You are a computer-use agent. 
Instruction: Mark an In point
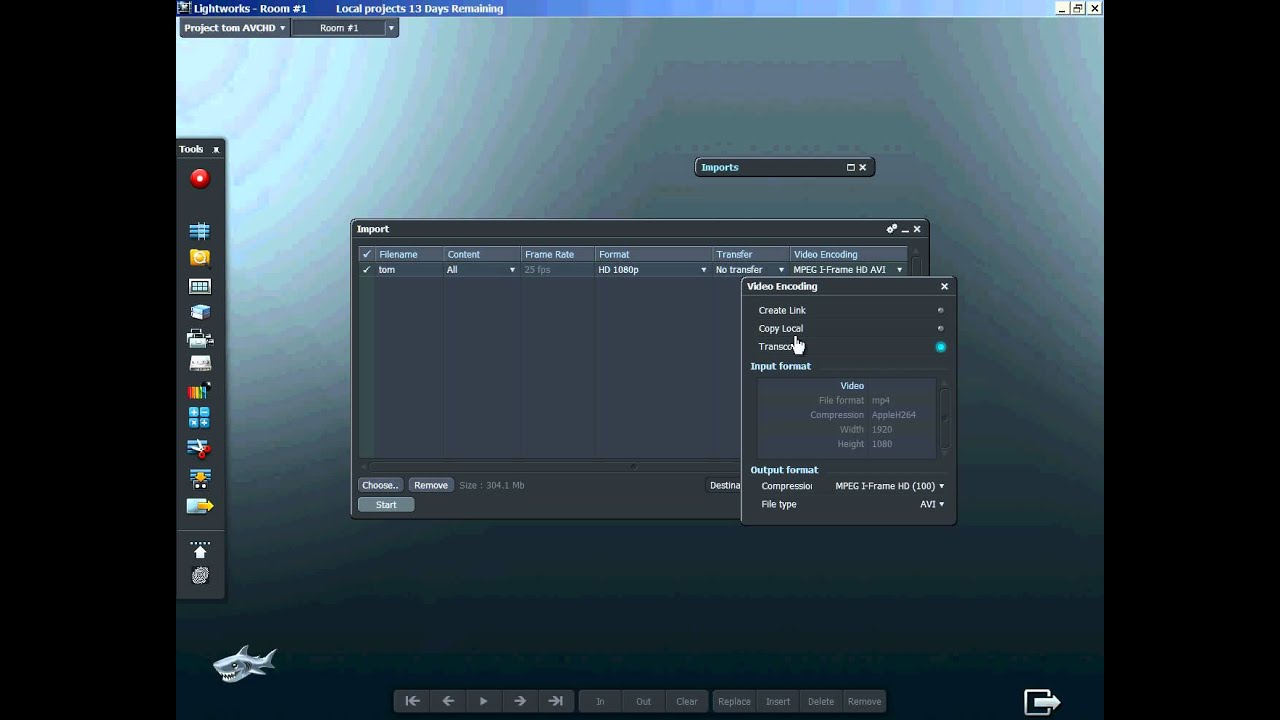[600, 701]
